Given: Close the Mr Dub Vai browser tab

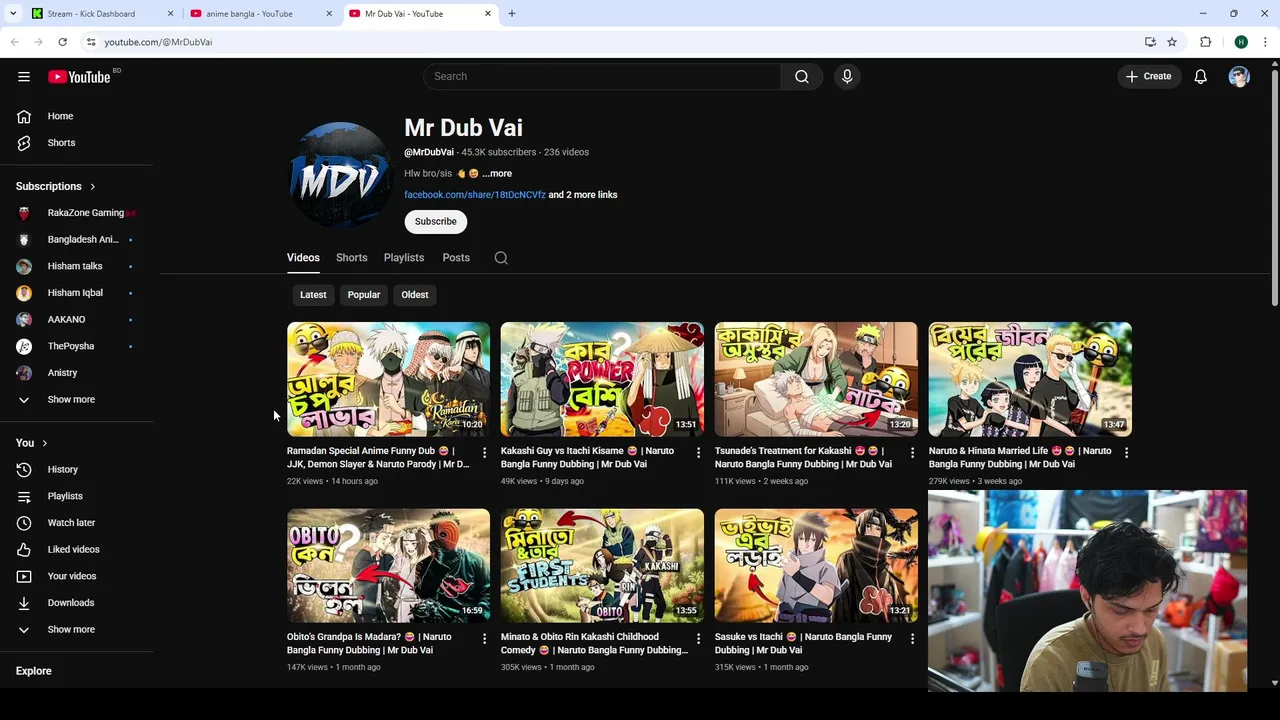Looking at the screenshot, I should tap(488, 14).
